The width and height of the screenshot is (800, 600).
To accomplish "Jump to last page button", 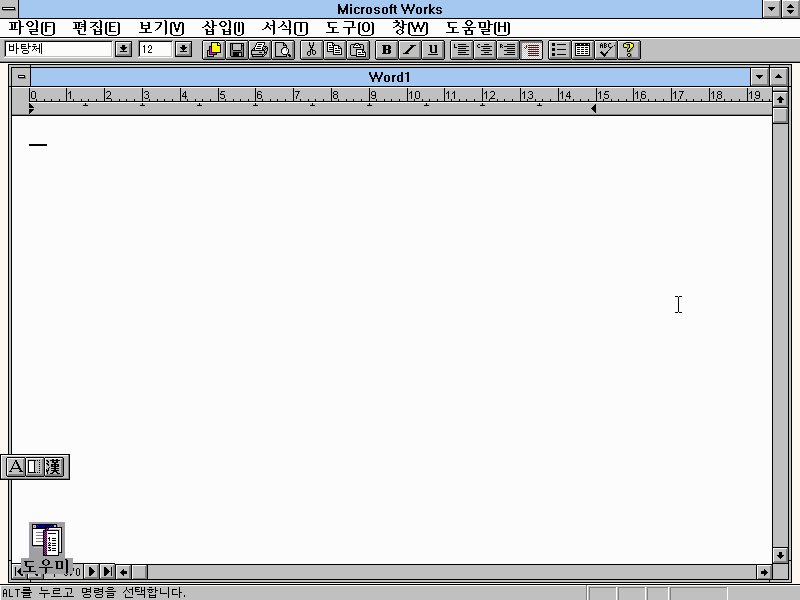I will [x=107, y=571].
